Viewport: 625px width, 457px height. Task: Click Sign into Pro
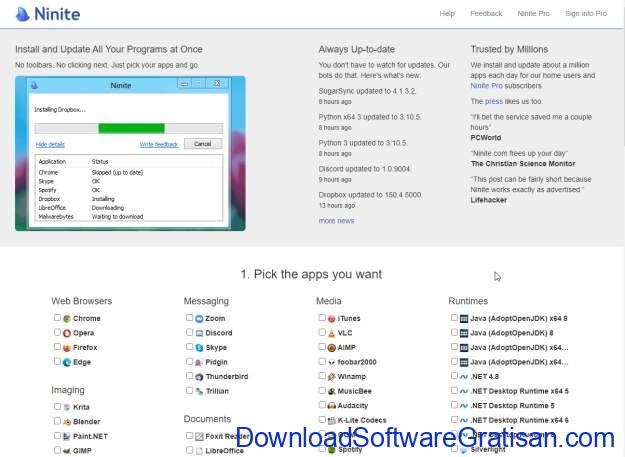click(x=586, y=14)
